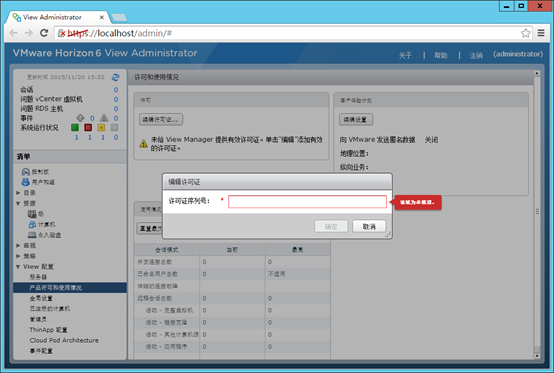The width and height of the screenshot is (554, 373).
Task: Click the diamond event error icon
Action: [80, 118]
